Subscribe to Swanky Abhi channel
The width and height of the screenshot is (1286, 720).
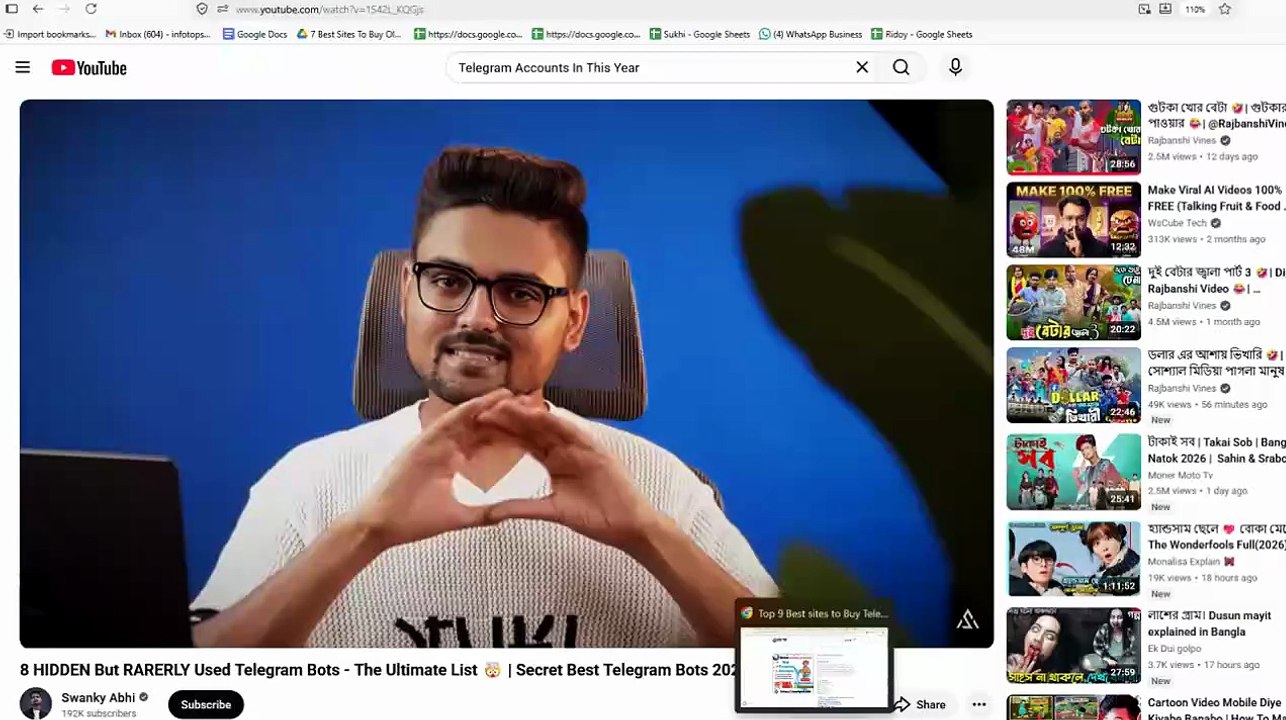click(x=206, y=704)
